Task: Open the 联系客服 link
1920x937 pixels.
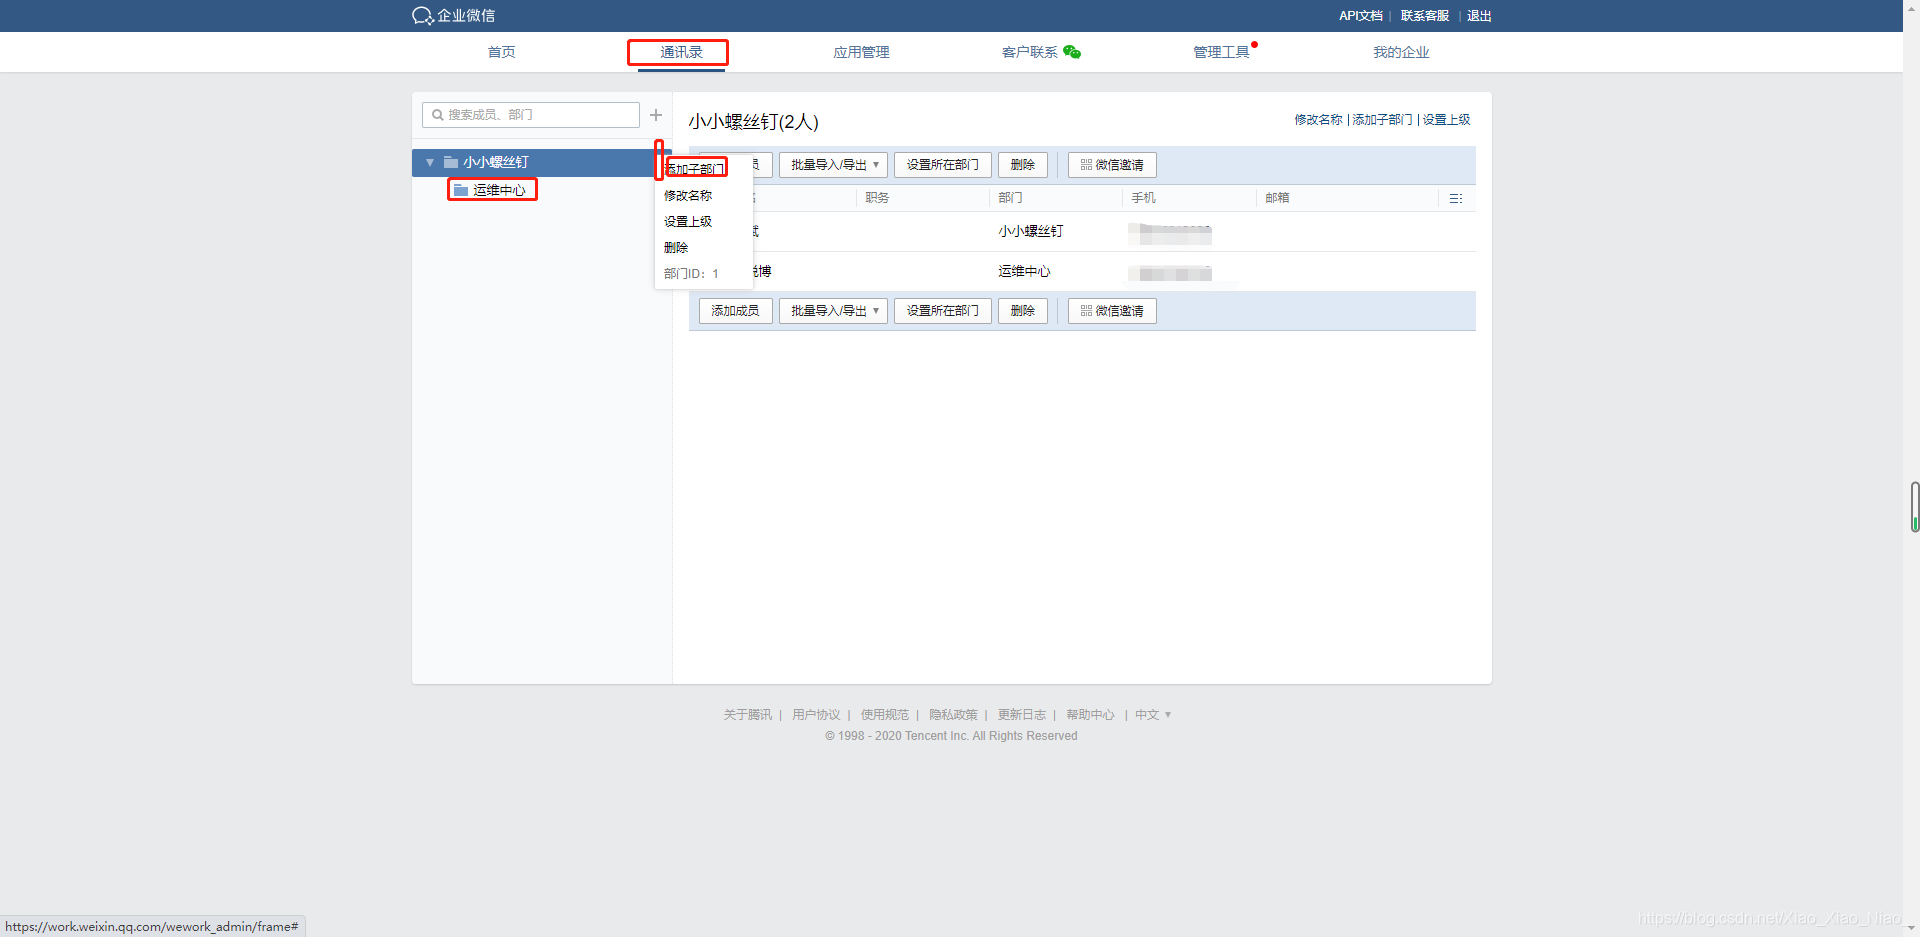Action: click(1425, 16)
